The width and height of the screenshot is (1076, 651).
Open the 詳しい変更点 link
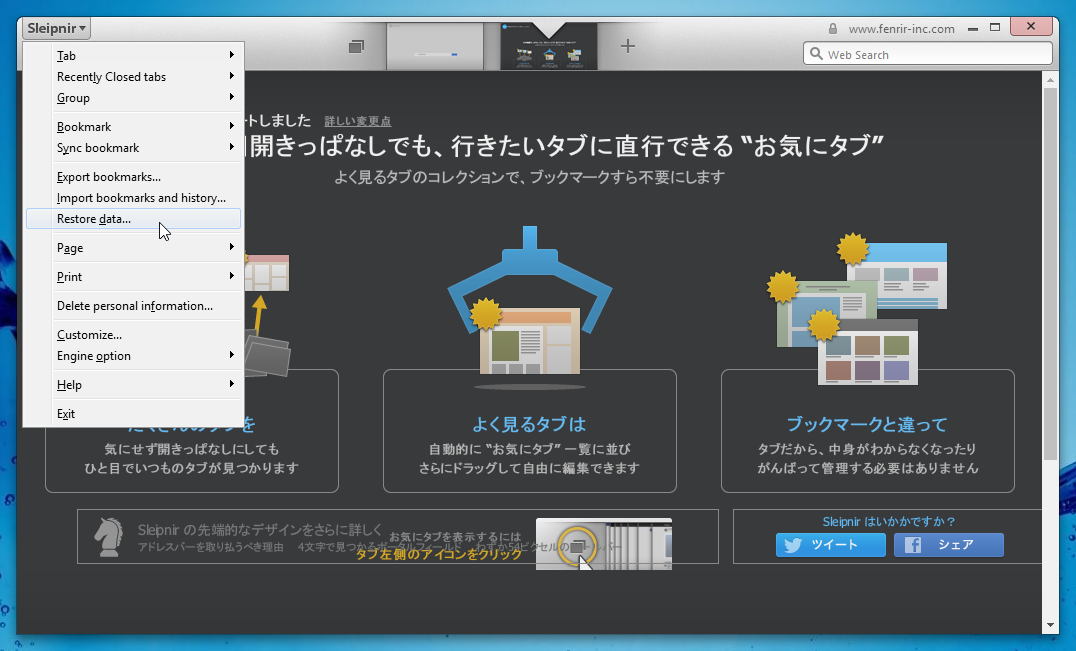click(358, 121)
